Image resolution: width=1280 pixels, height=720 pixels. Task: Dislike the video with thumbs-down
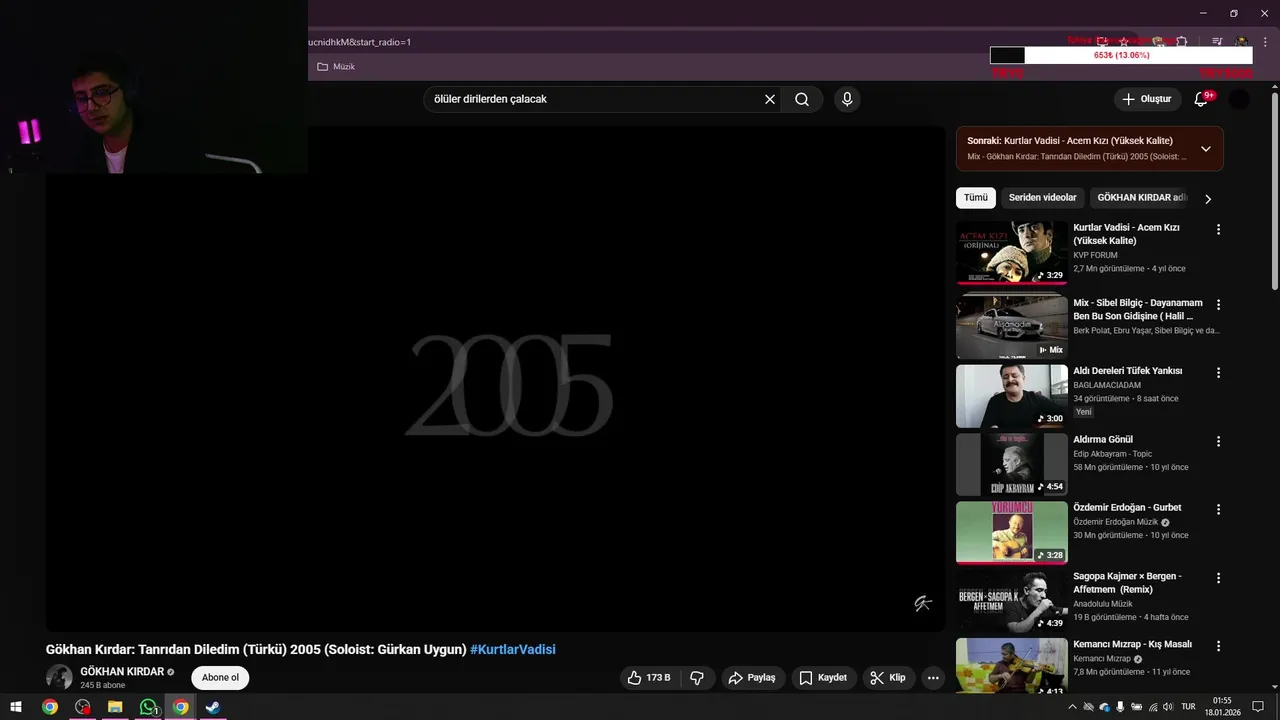click(x=697, y=678)
